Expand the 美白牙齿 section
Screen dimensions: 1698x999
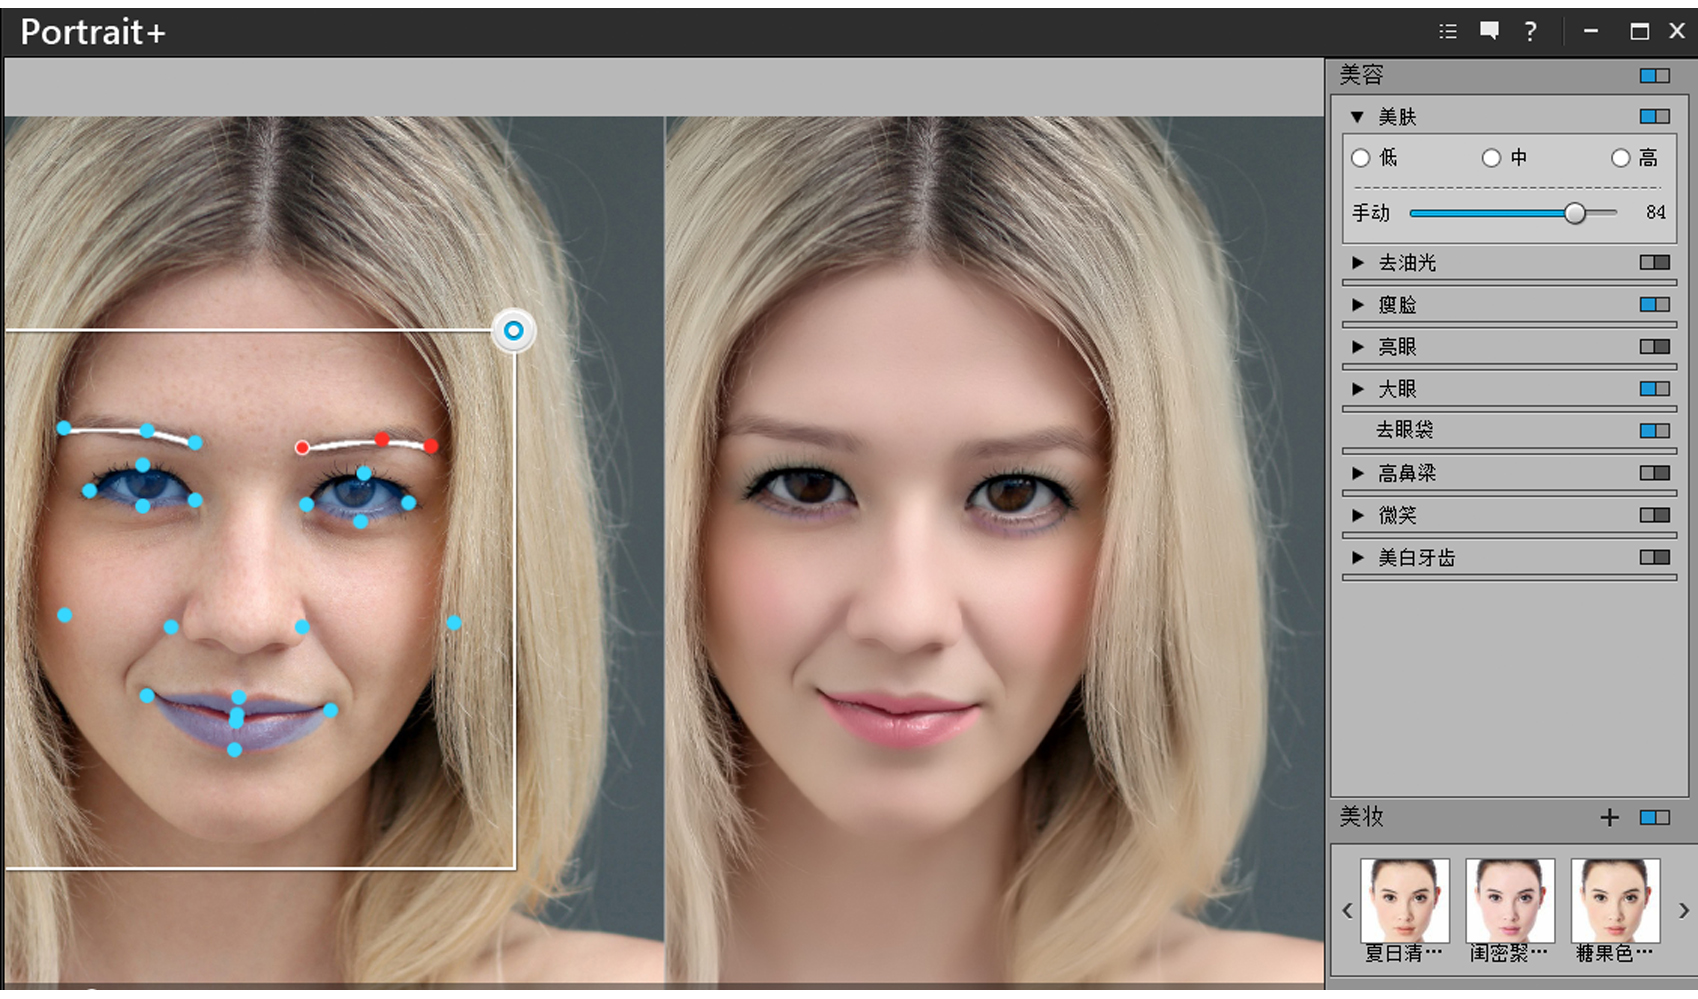(x=1357, y=557)
